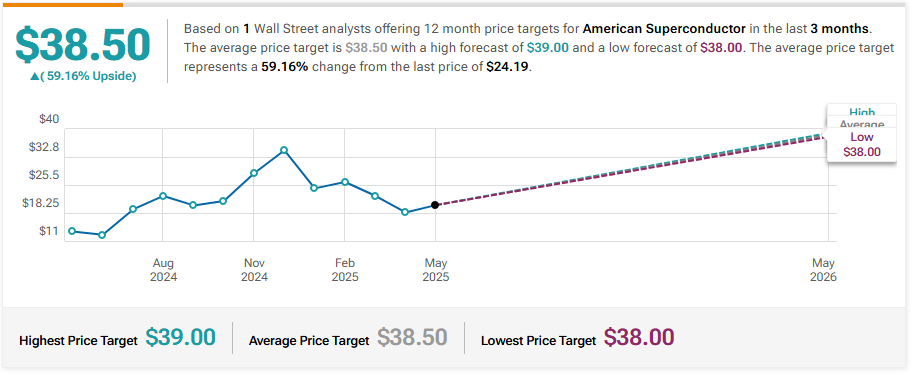Click the large $38.50 price target headline
Image resolution: width=915 pixels, height=375 pixels.
tap(82, 45)
